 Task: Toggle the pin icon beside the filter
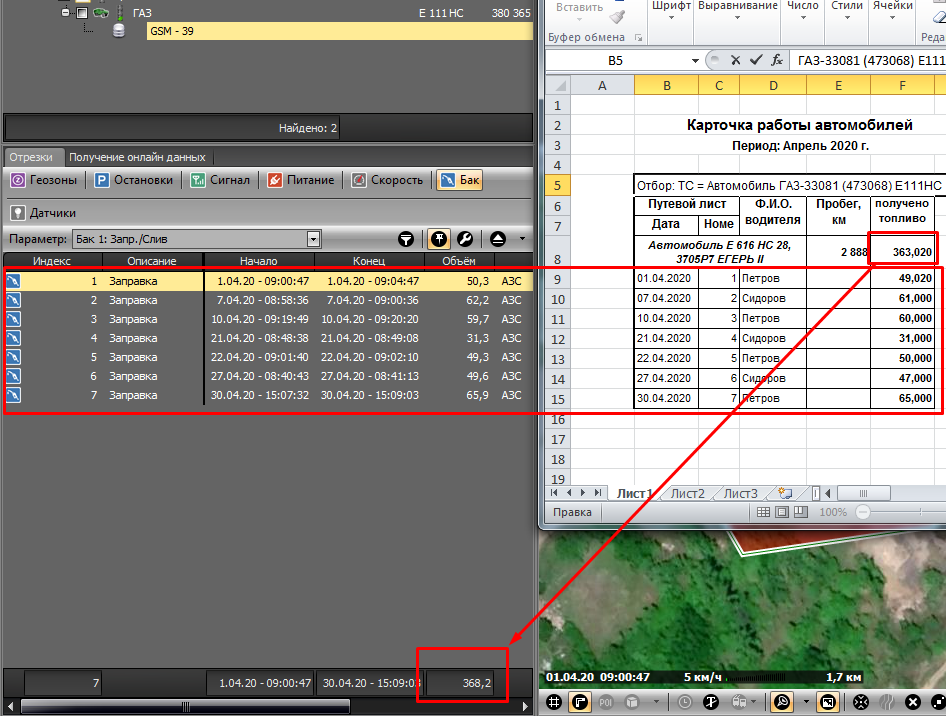[439, 239]
